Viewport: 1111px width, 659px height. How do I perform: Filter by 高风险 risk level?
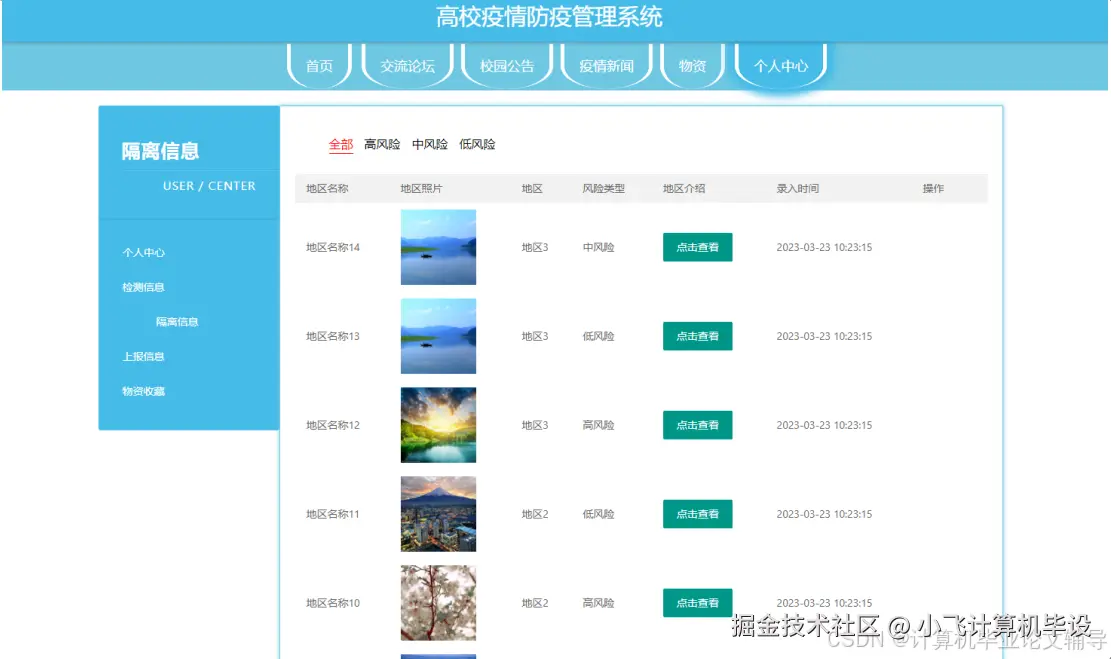click(x=381, y=144)
